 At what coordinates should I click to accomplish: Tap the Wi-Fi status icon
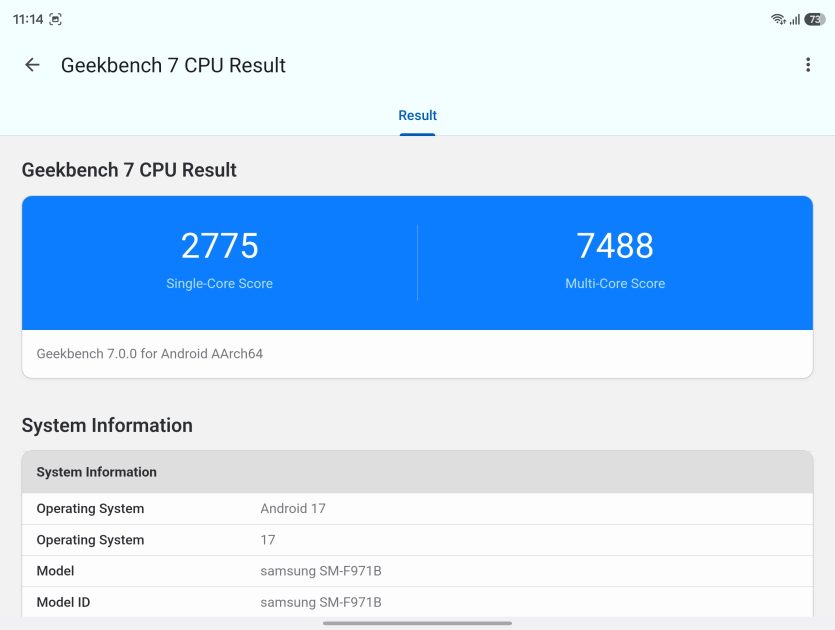pos(778,20)
